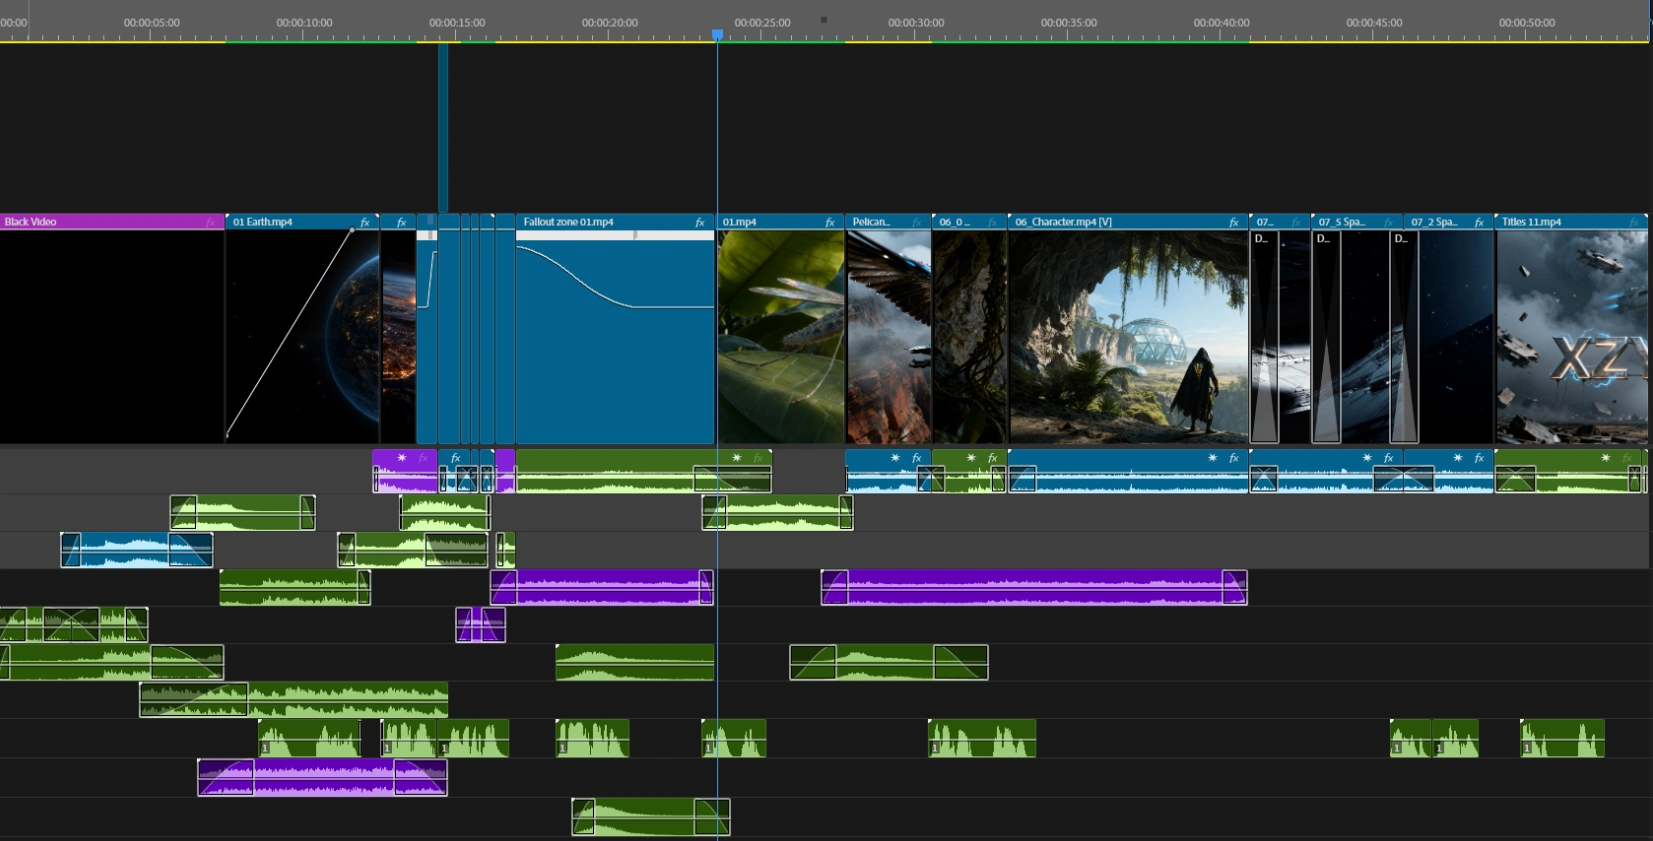Click star icon on audio under Titles 11.mp4
This screenshot has height=841, width=1653.
pos(1606,458)
